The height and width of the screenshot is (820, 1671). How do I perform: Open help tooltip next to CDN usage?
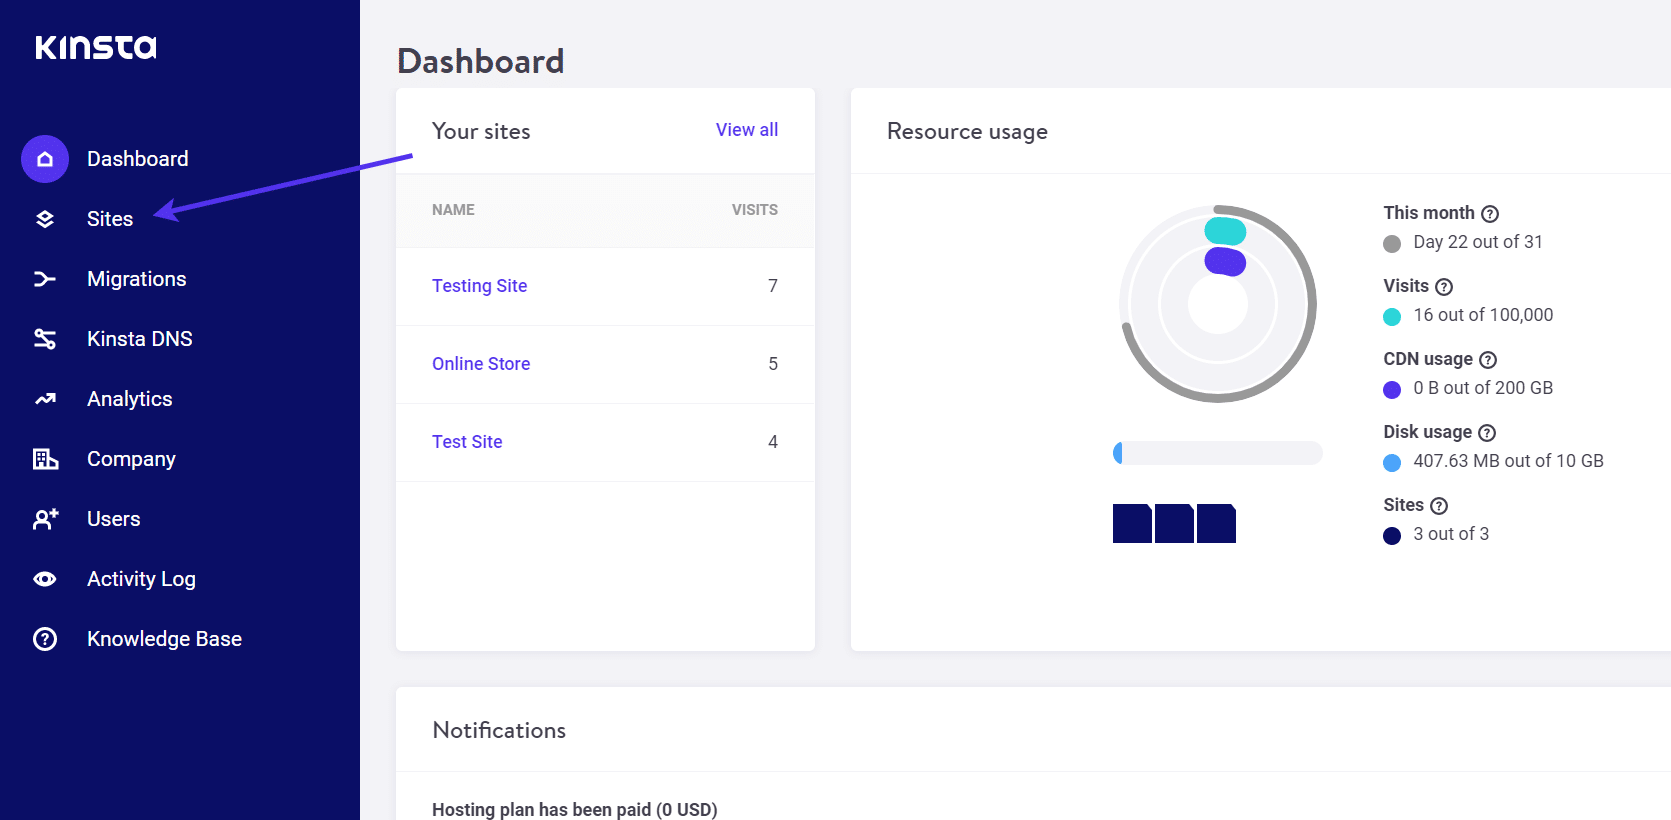click(1488, 360)
